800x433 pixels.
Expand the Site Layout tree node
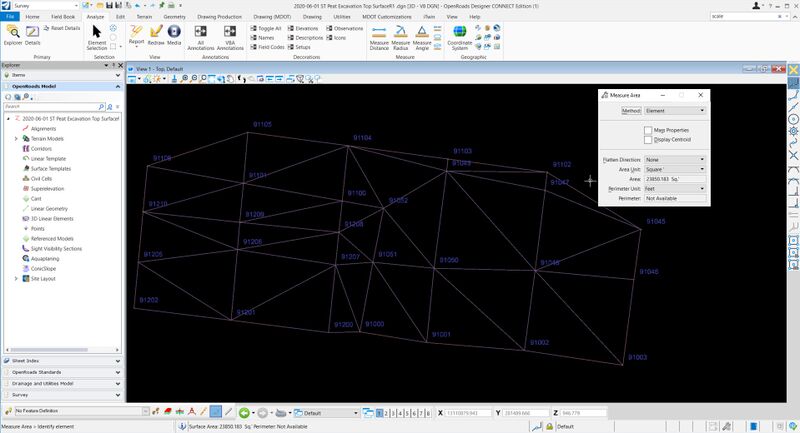pyautogui.click(x=16, y=279)
